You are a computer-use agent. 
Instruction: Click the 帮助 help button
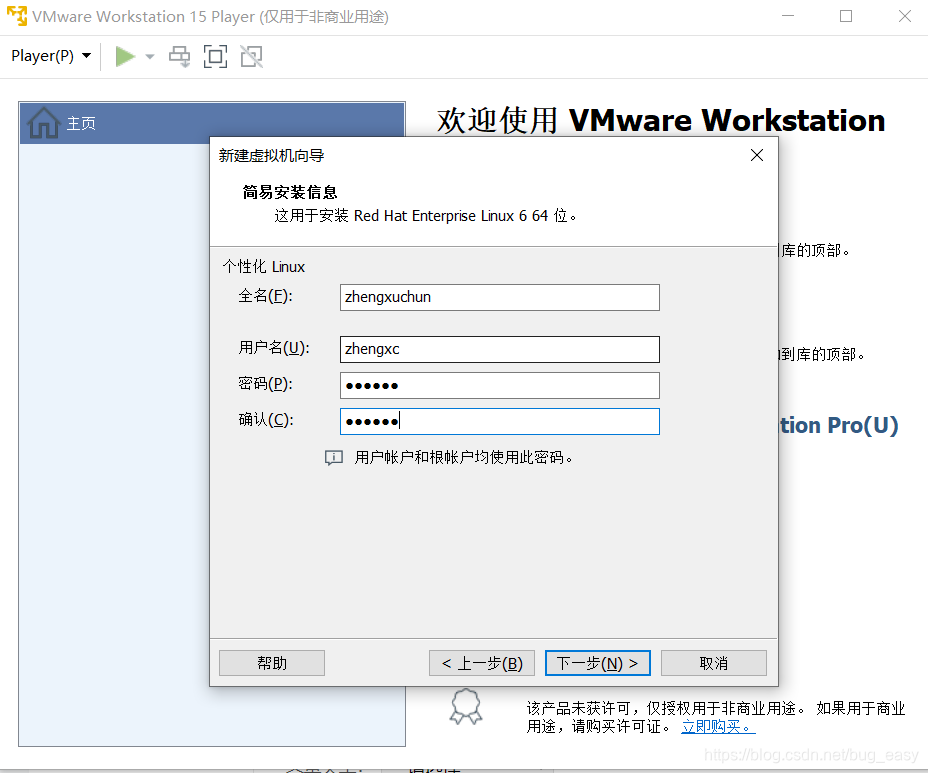pyautogui.click(x=272, y=663)
